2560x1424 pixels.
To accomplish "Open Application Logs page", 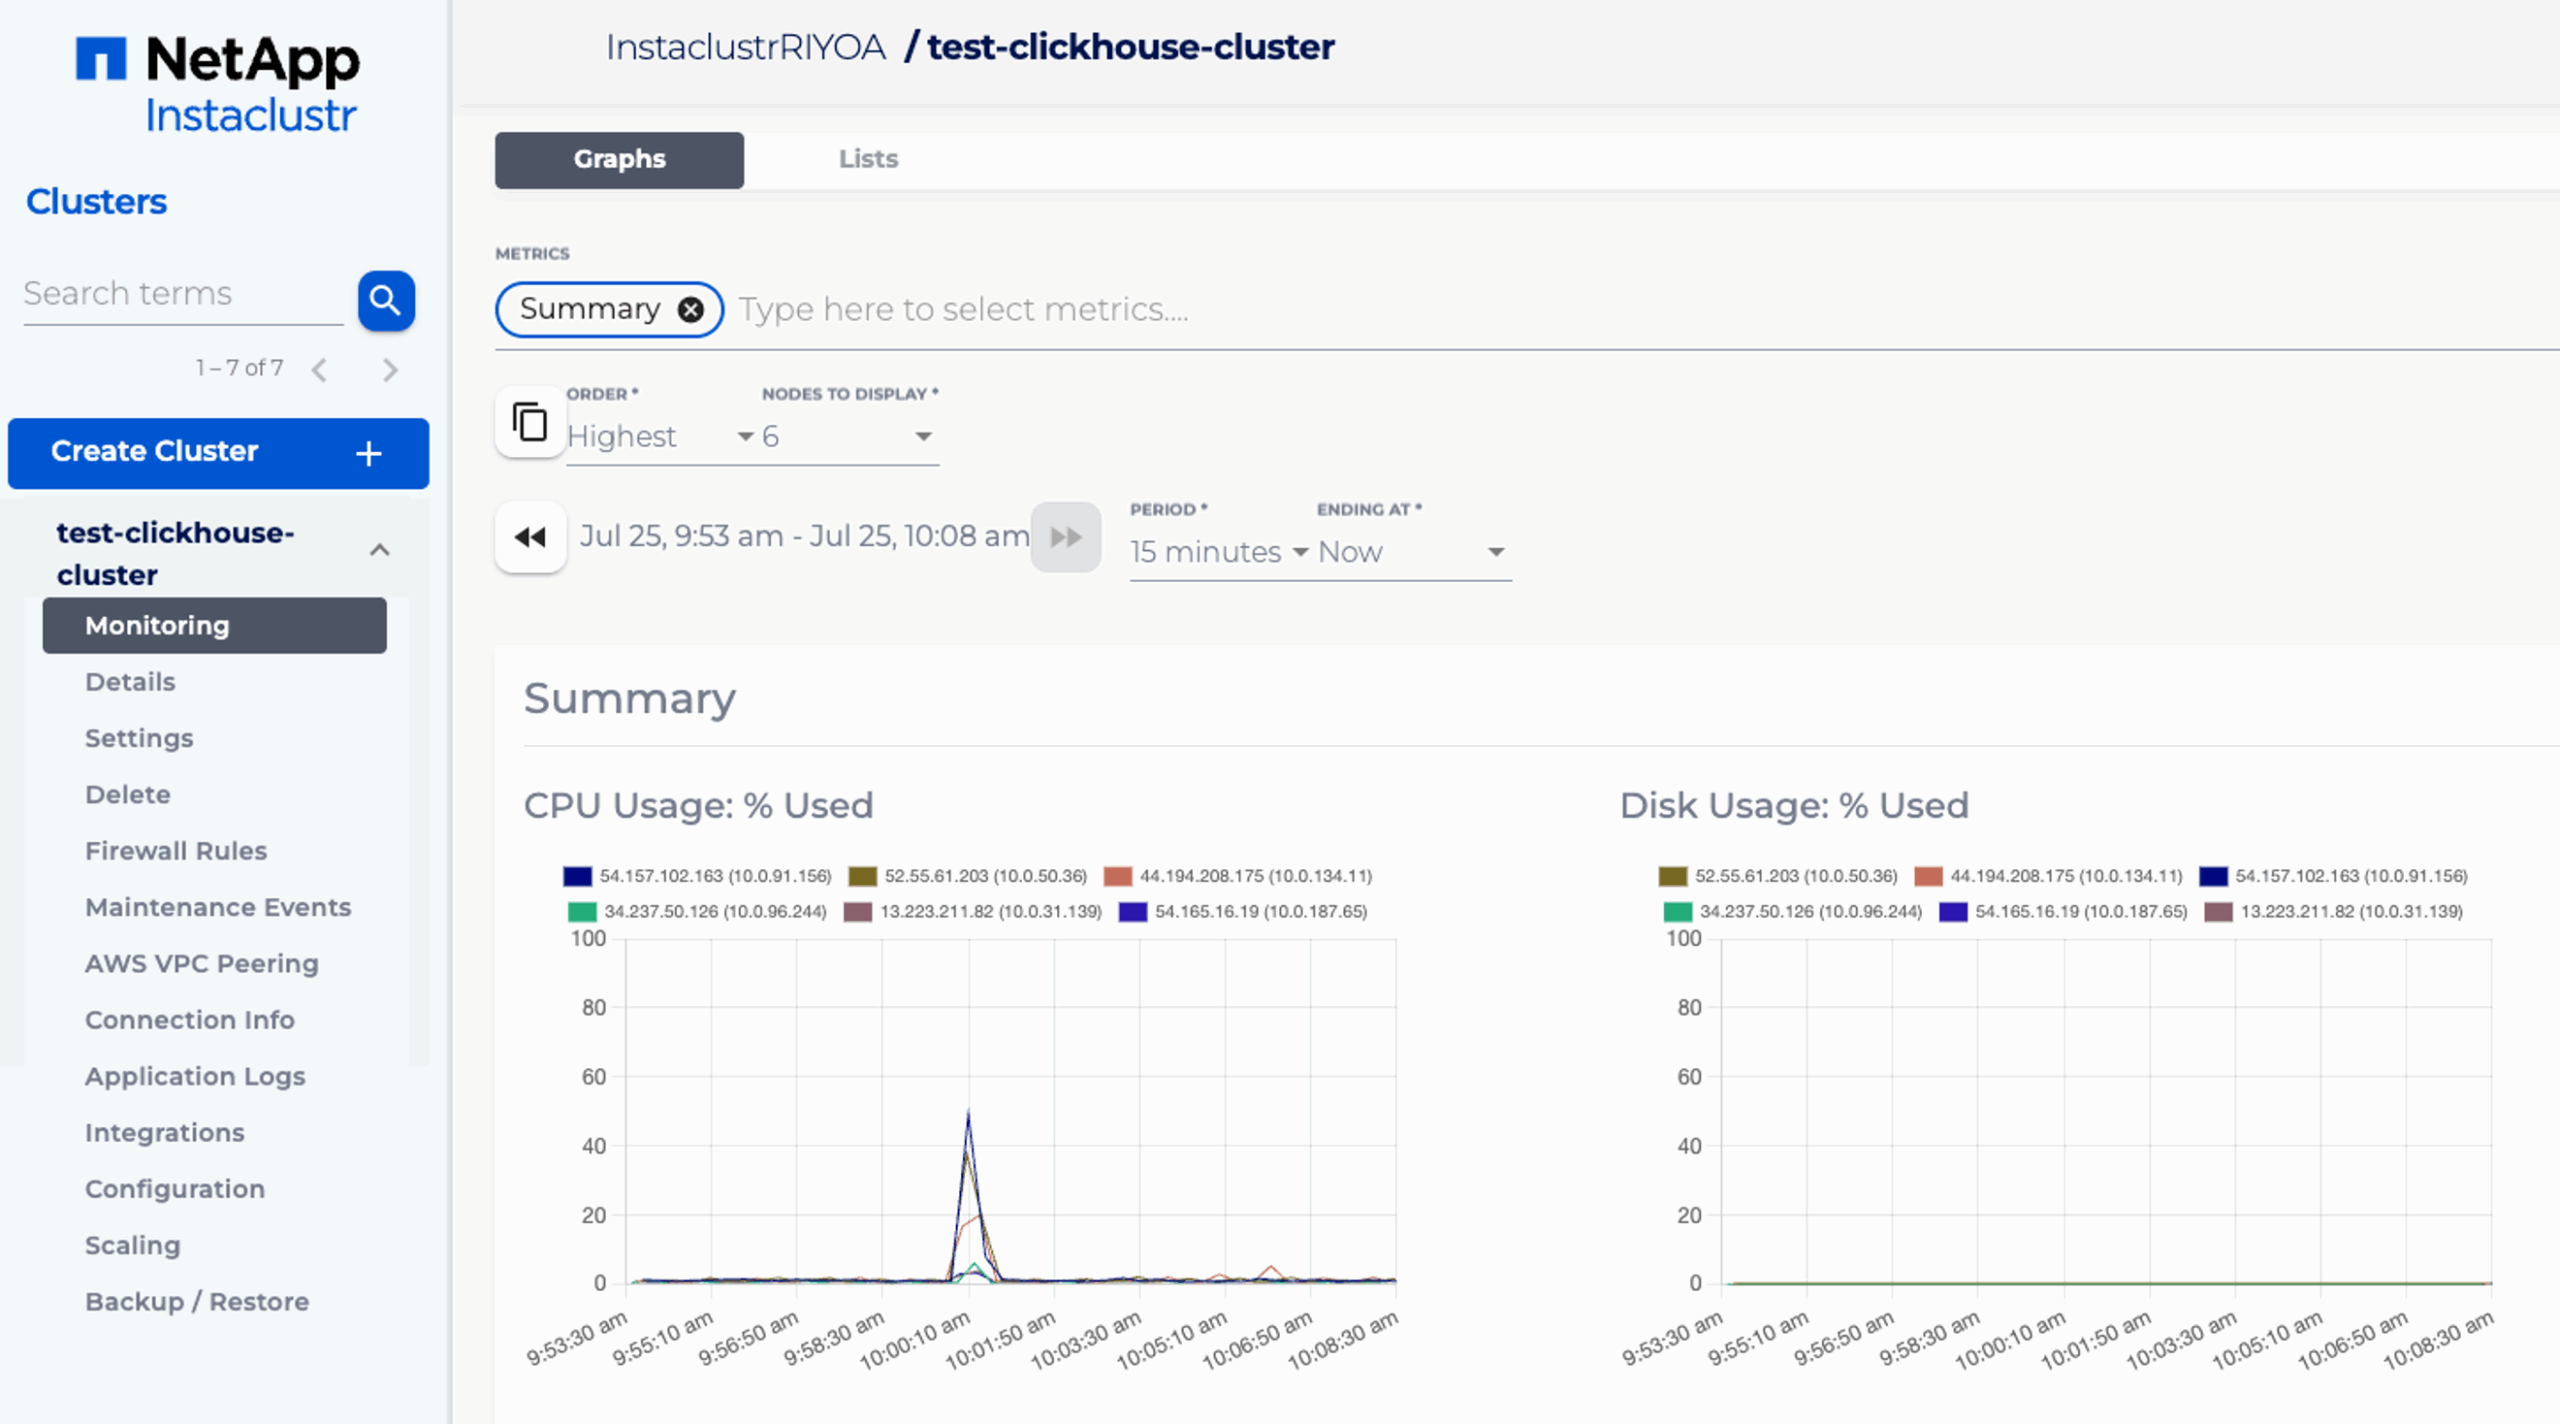I will tap(195, 1077).
